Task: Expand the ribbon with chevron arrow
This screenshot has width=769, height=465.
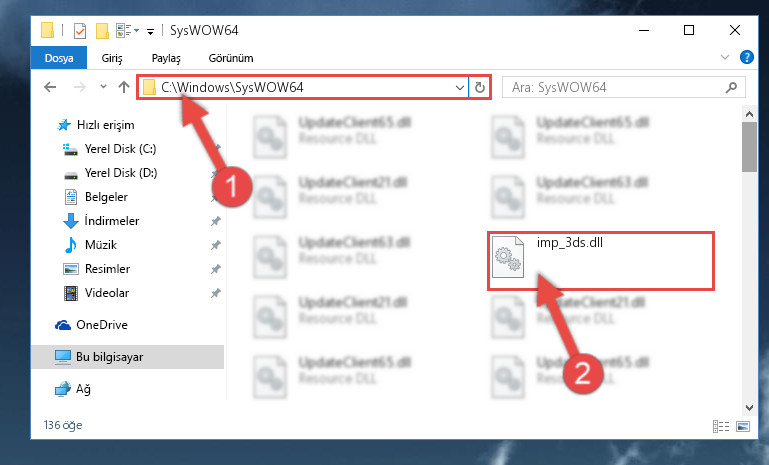Action: [x=725, y=57]
